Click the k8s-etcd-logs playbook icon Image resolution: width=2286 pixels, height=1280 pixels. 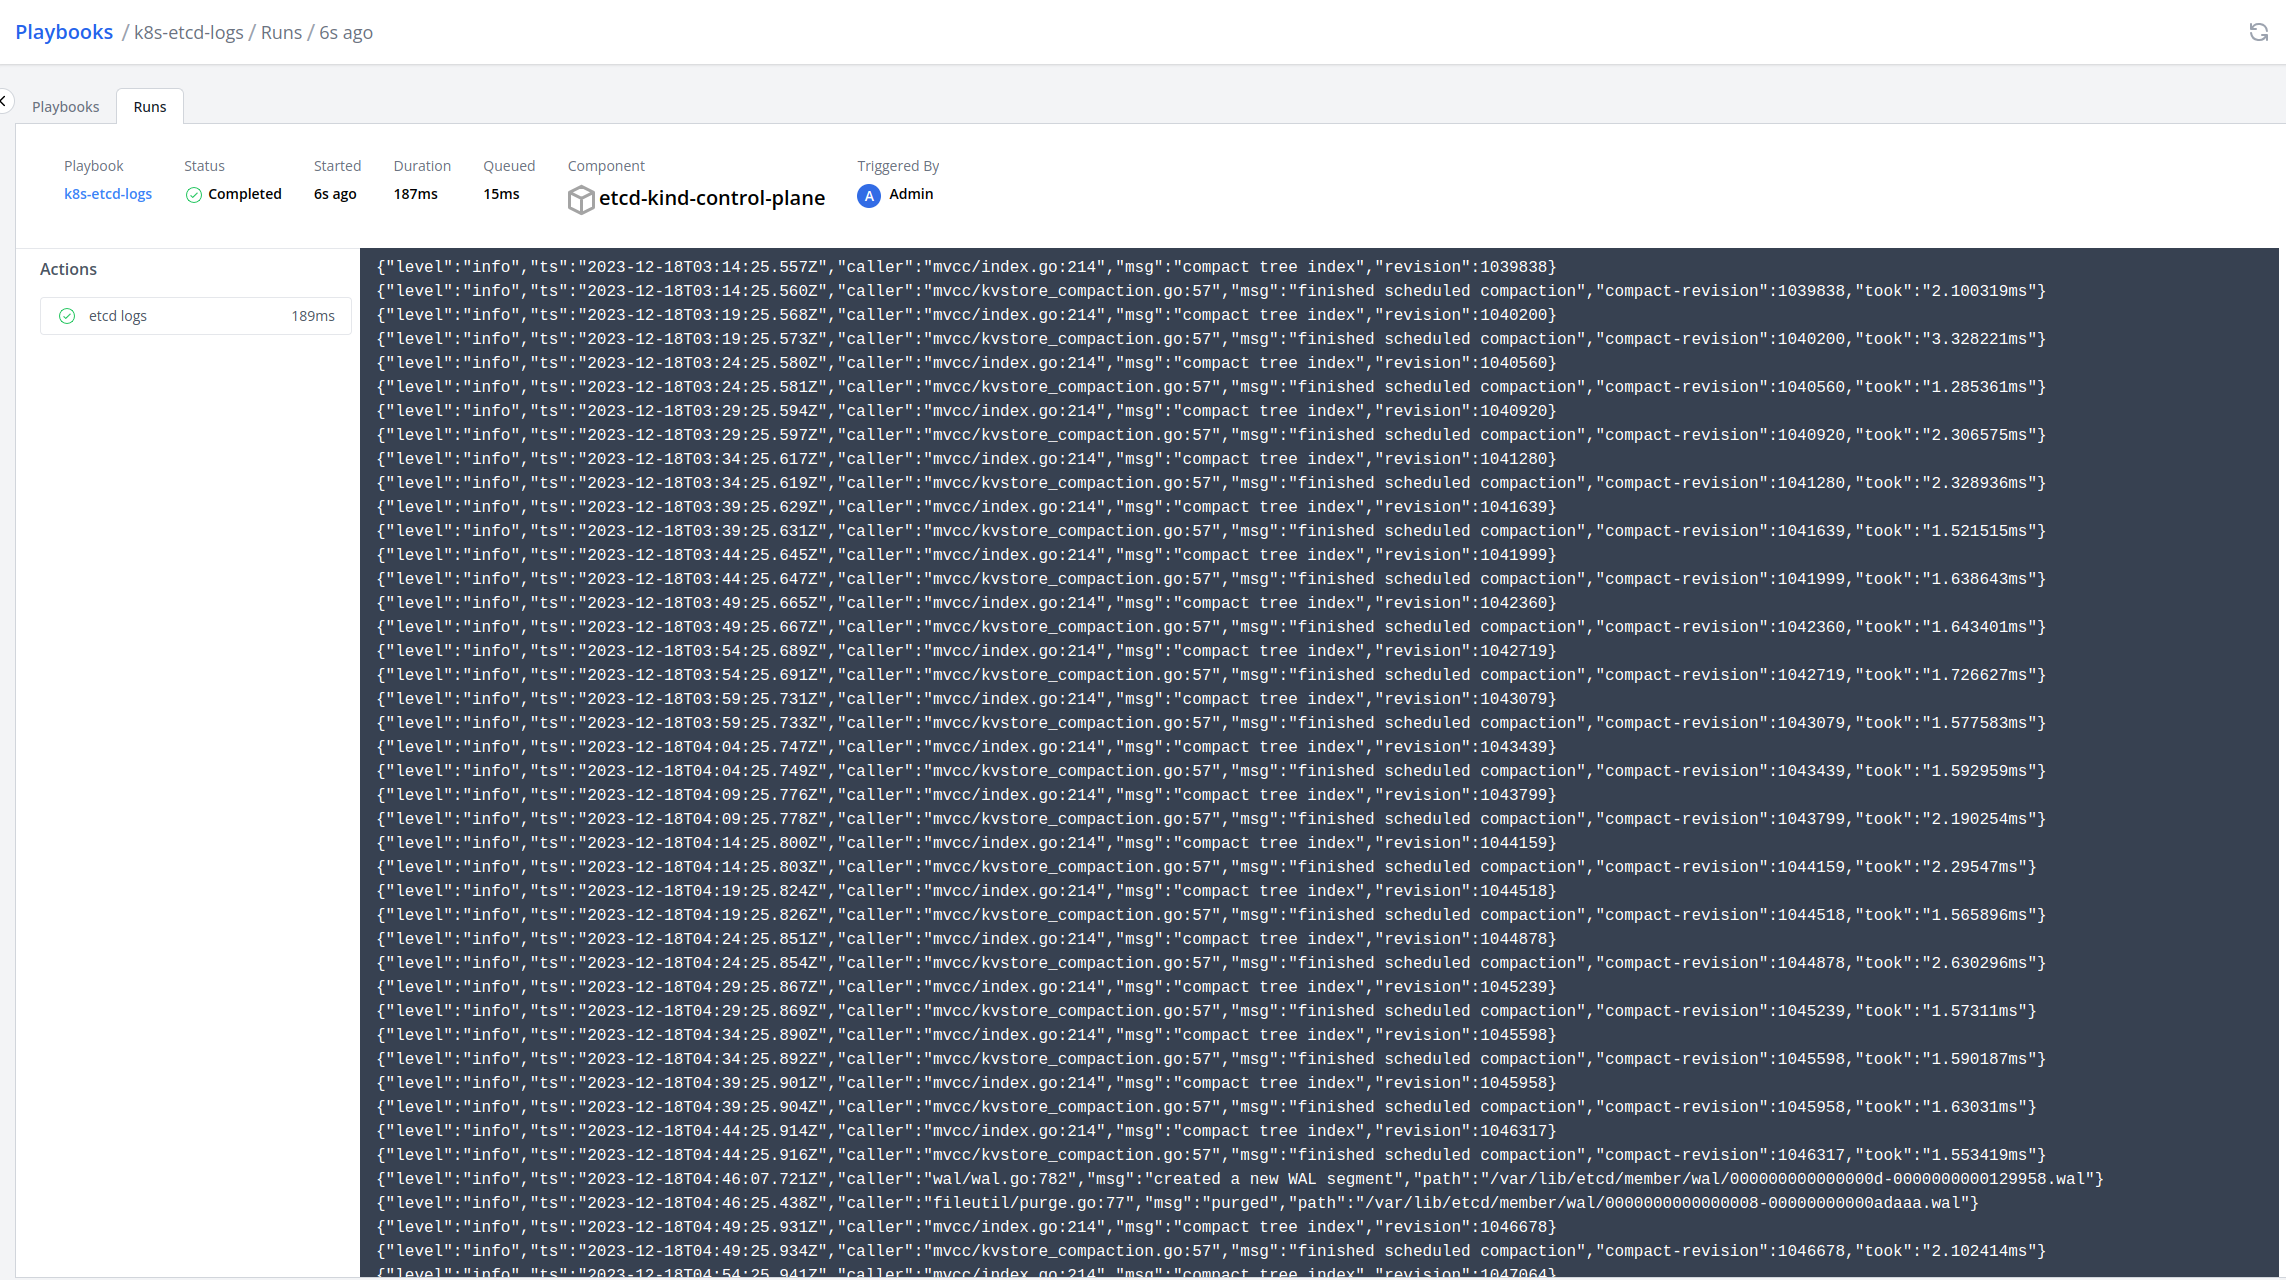107,195
